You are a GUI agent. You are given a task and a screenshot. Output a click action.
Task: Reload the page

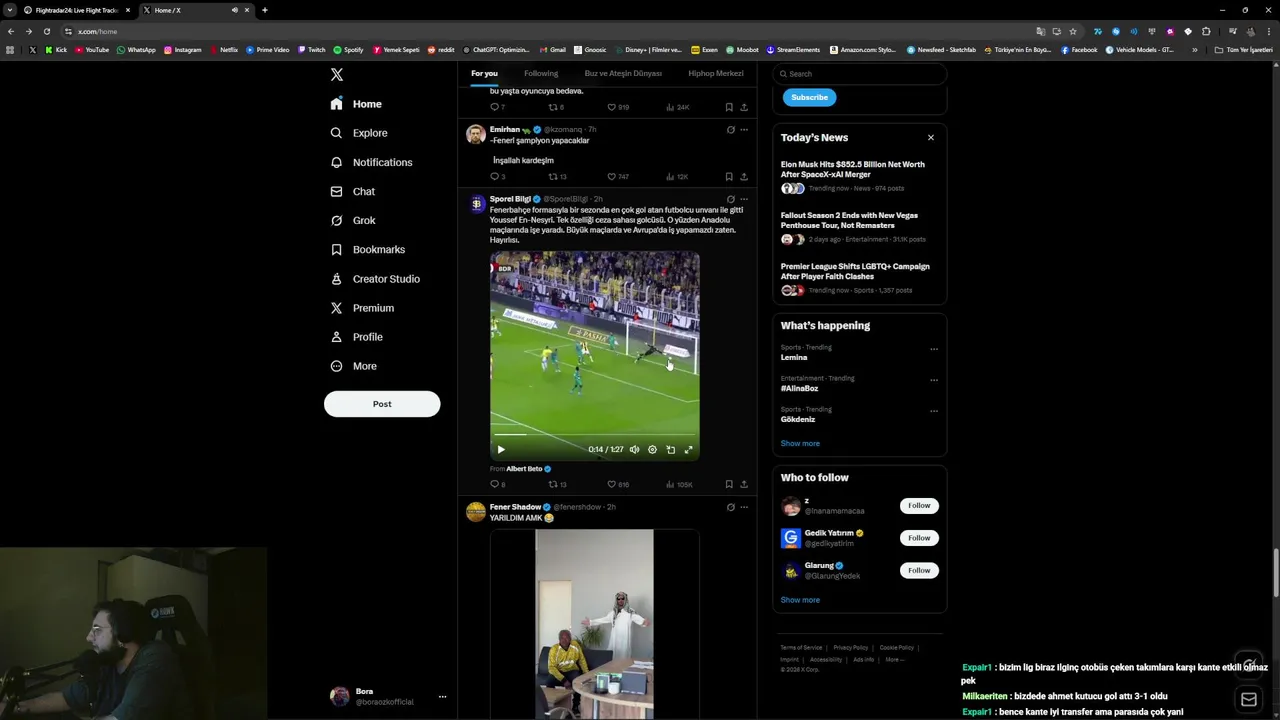(x=46, y=31)
